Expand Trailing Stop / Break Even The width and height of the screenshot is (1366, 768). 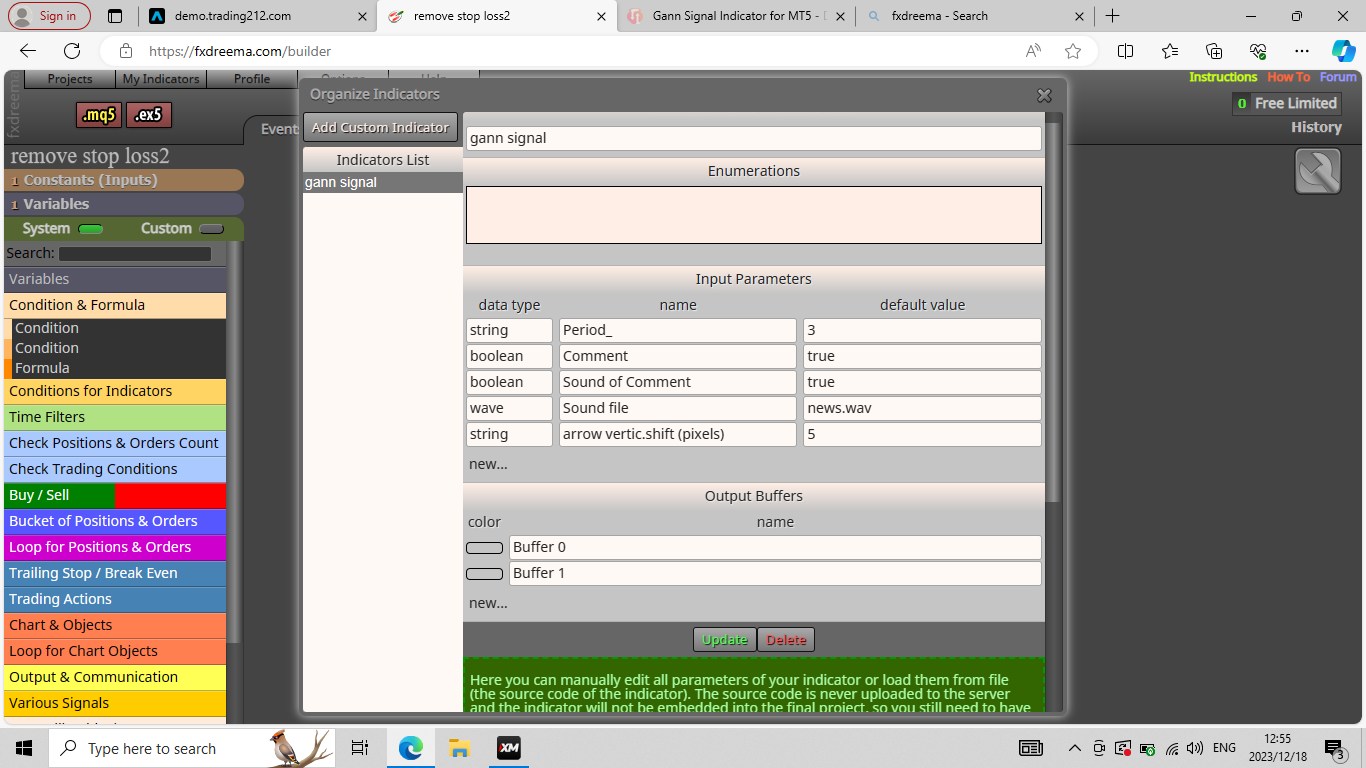[115, 573]
